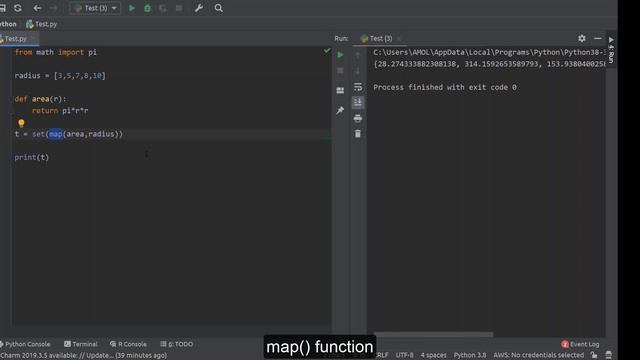Click the Python38 interpreter path in console
This screenshot has height=360, width=640.
click(x=489, y=52)
